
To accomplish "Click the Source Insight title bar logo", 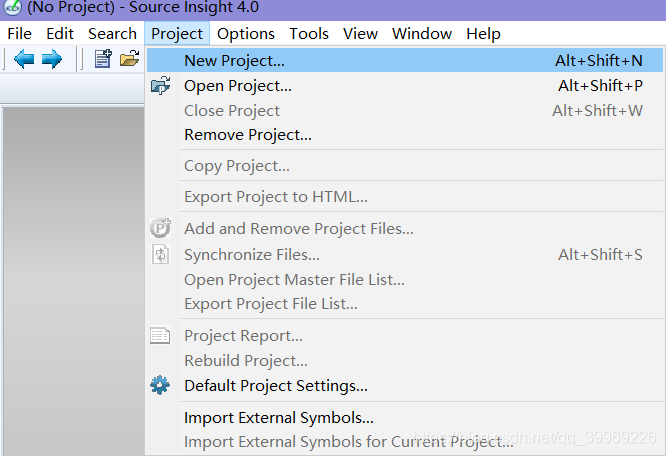I will [13, 7].
